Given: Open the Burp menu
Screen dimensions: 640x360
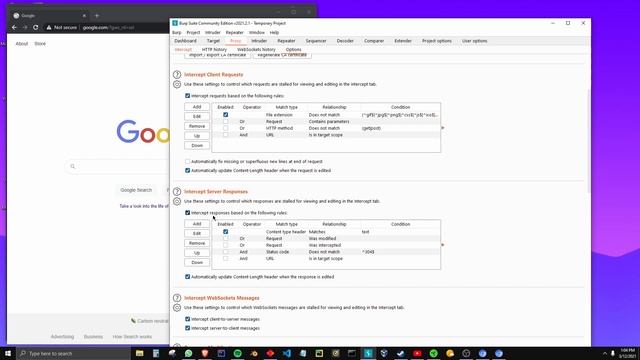Looking at the screenshot, I should (177, 33).
